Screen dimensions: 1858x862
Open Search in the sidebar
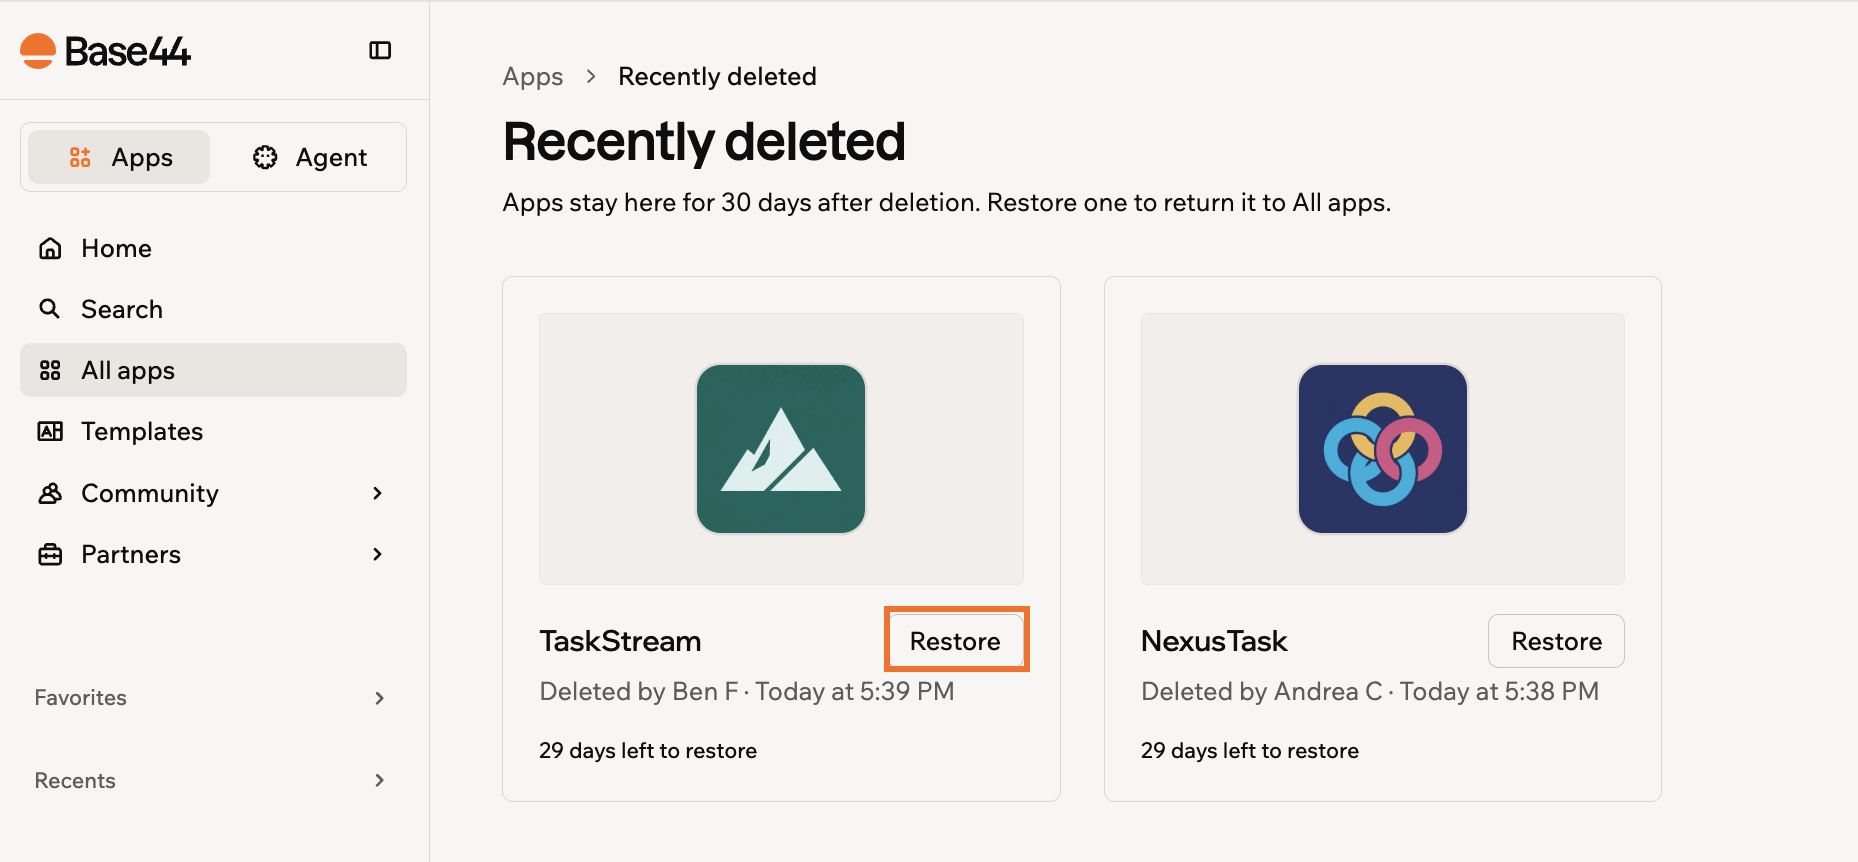pyautogui.click(x=213, y=309)
